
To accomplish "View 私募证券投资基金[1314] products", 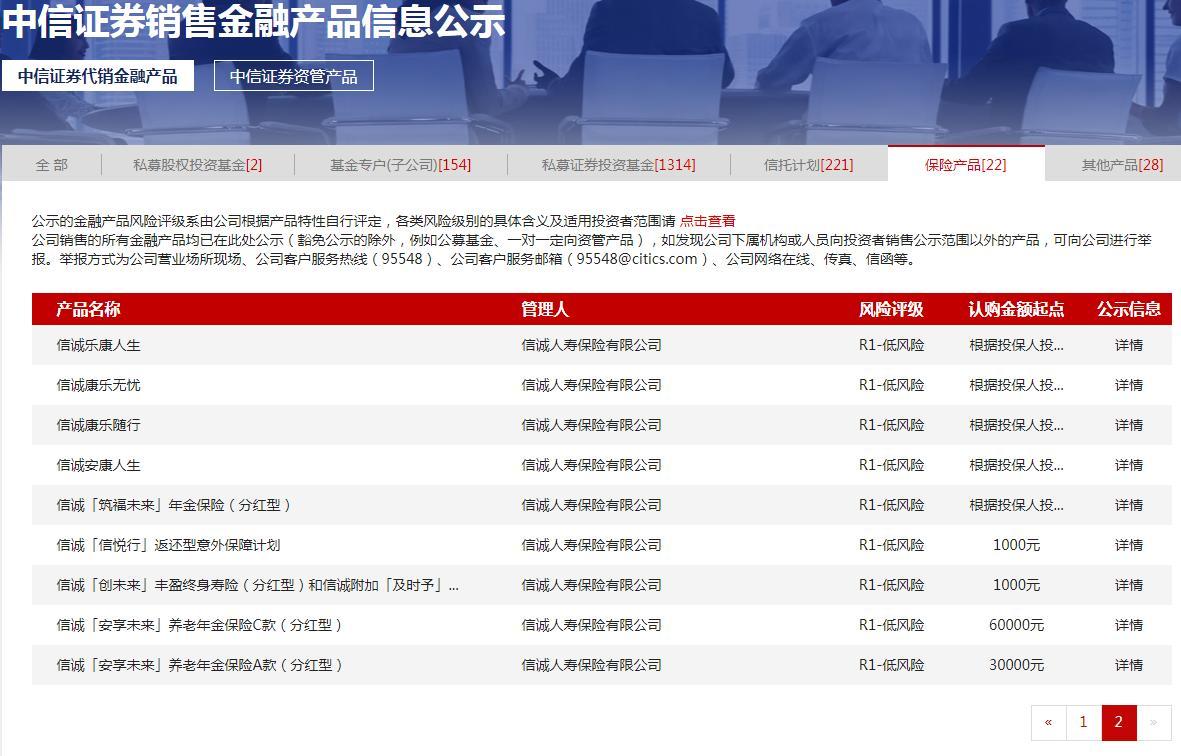I will [x=618, y=165].
